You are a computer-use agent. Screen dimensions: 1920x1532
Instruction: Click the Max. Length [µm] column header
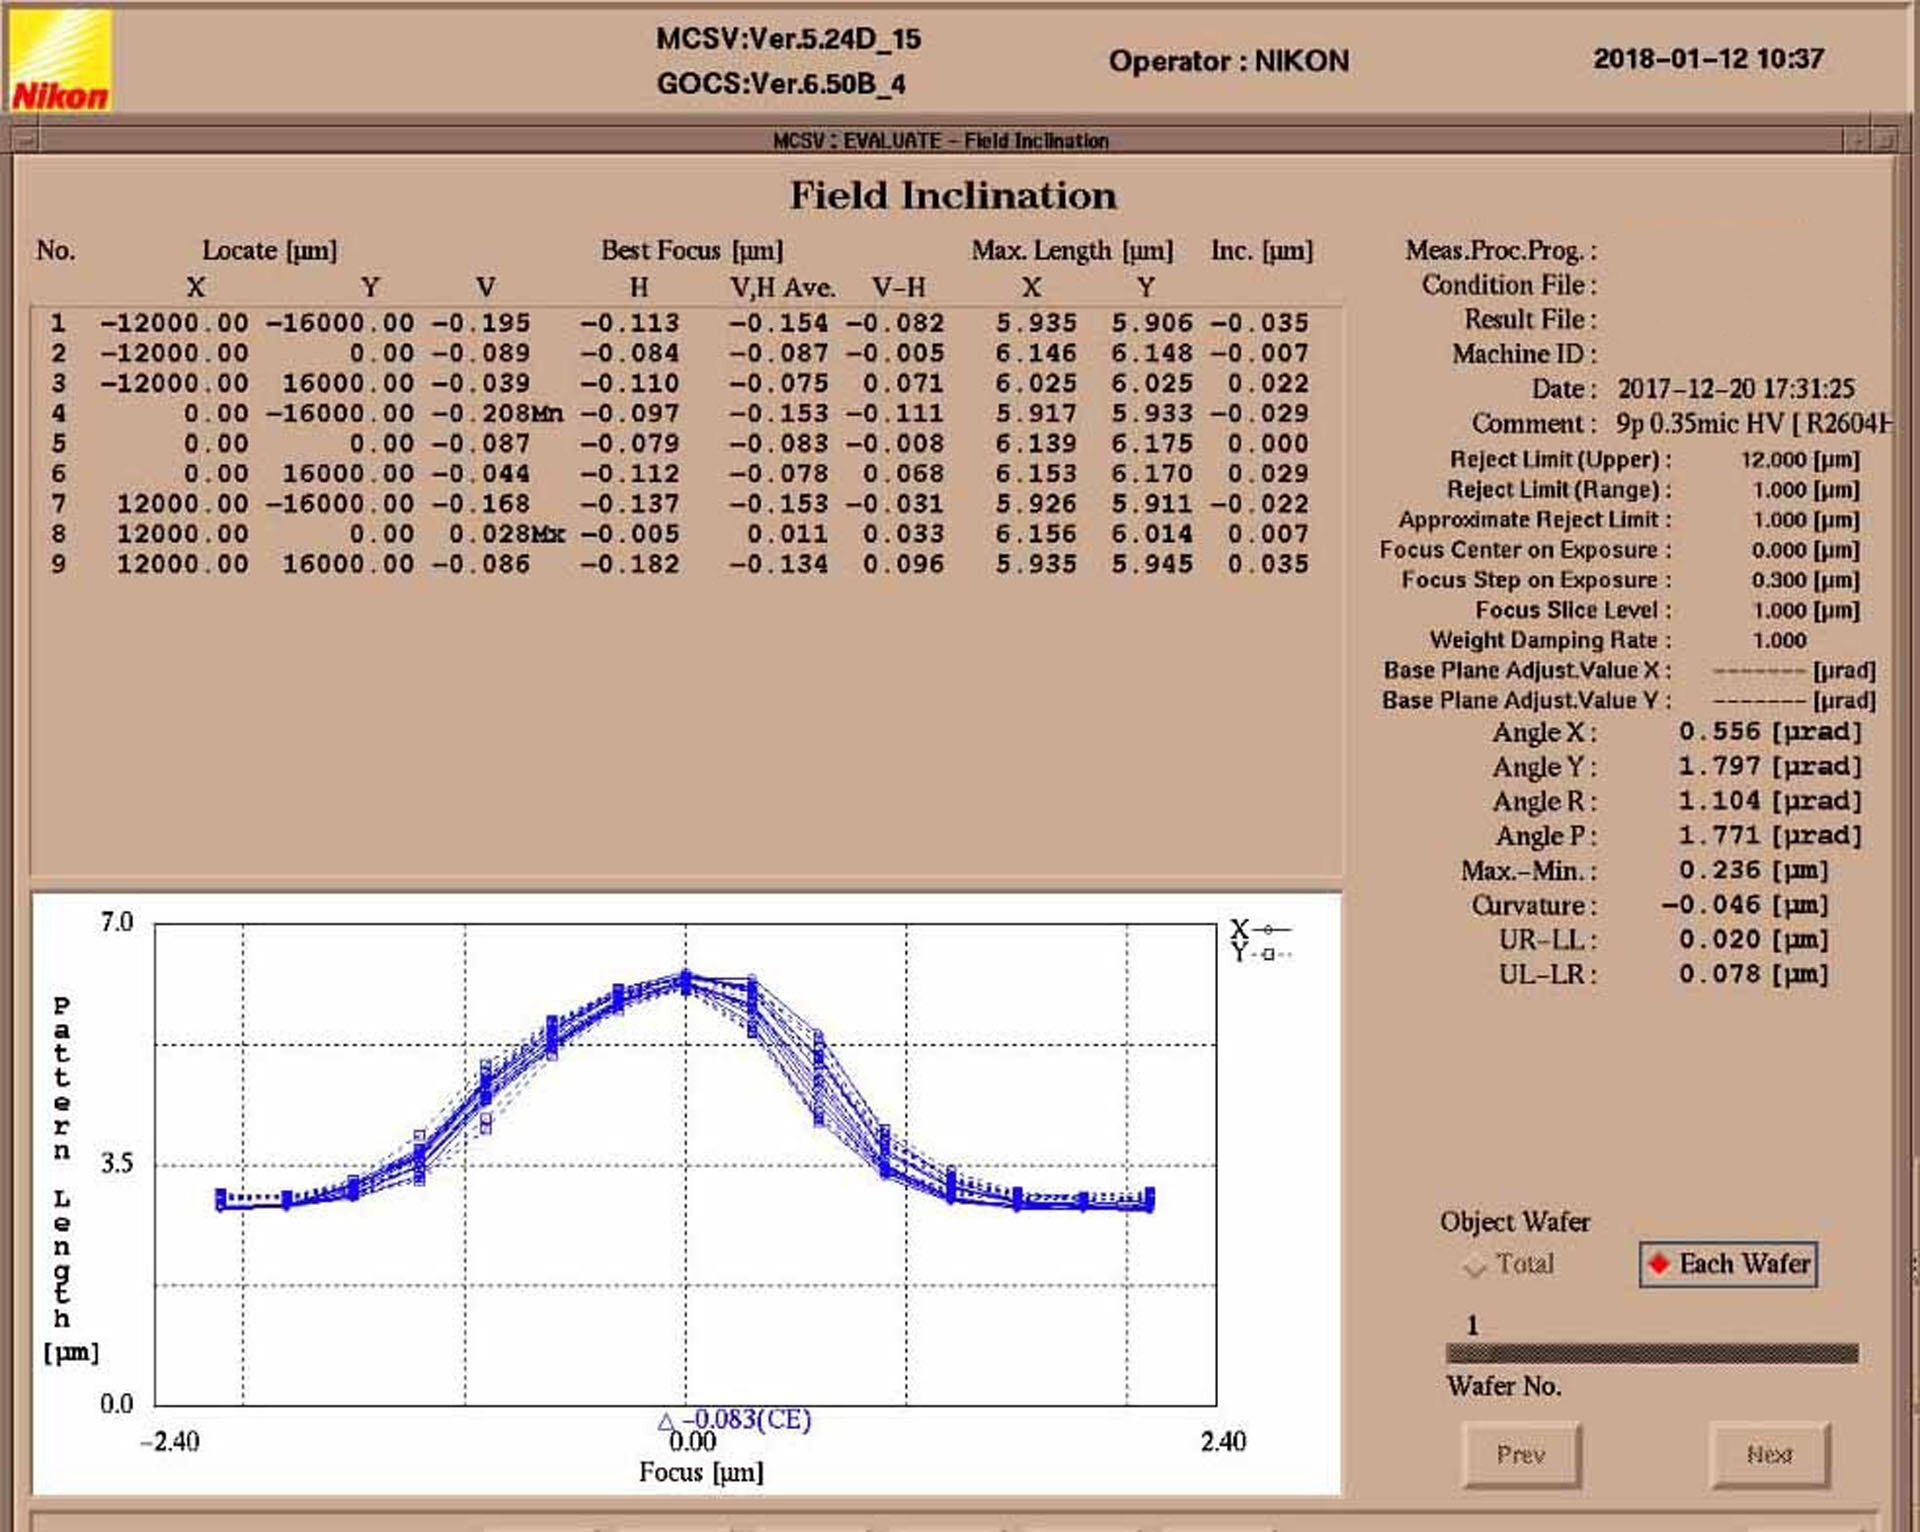pos(1072,250)
